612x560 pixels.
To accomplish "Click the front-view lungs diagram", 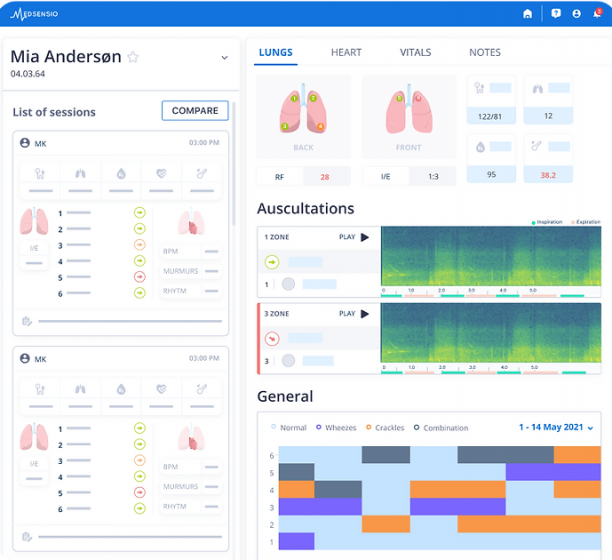I will click(407, 112).
